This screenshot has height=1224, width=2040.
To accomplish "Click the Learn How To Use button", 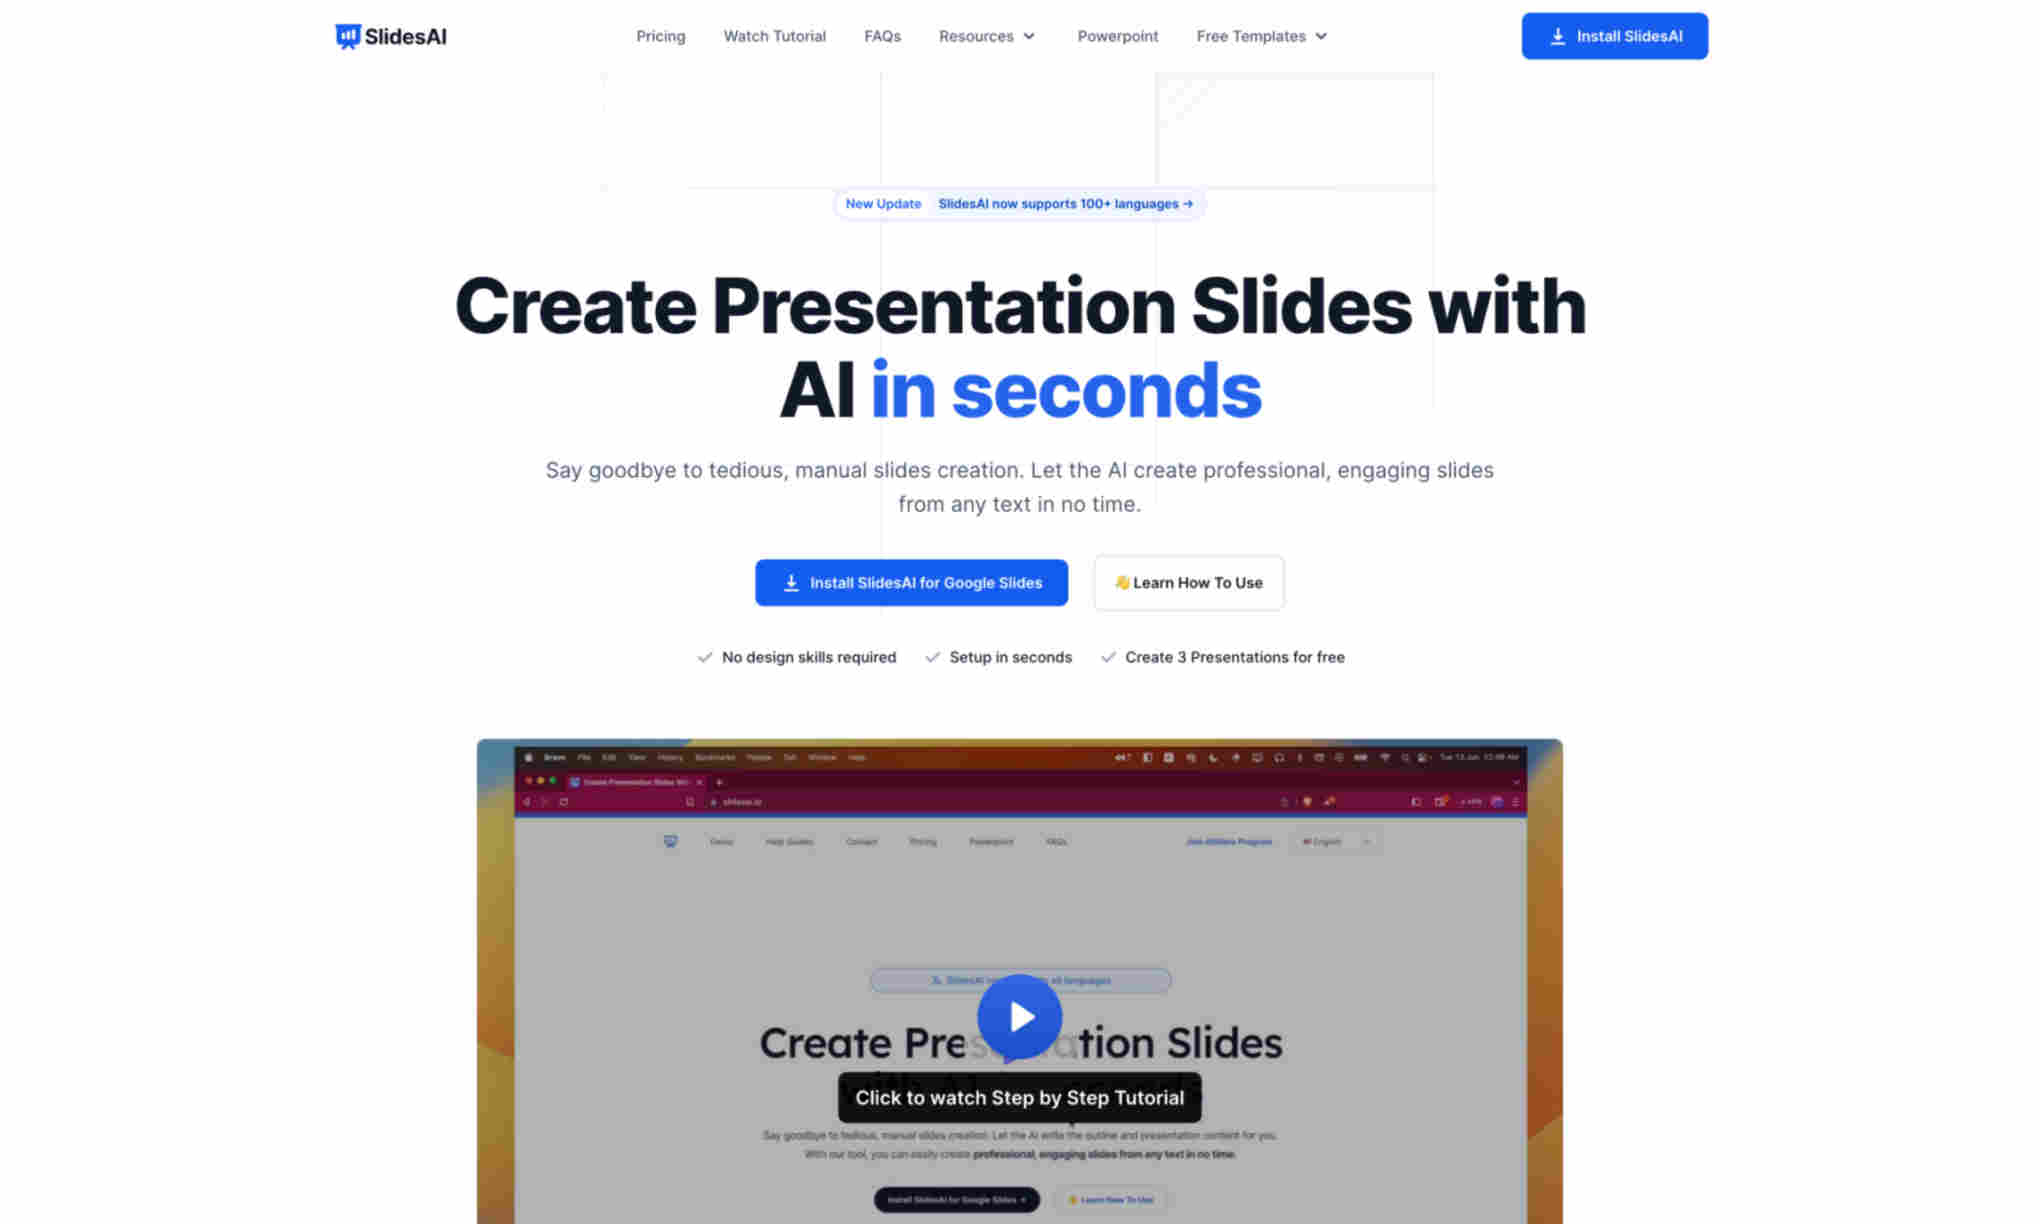I will [x=1188, y=581].
